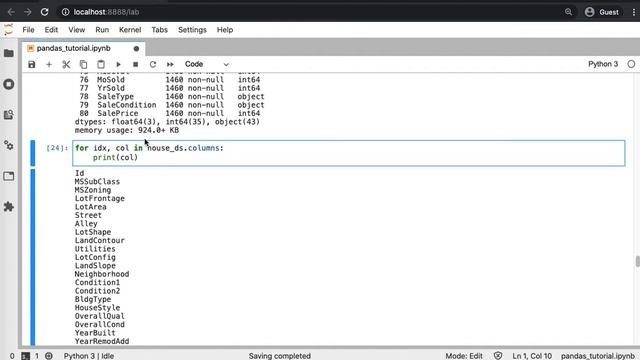Click the Python 3 kernel name
640x360 pixels.
point(603,64)
